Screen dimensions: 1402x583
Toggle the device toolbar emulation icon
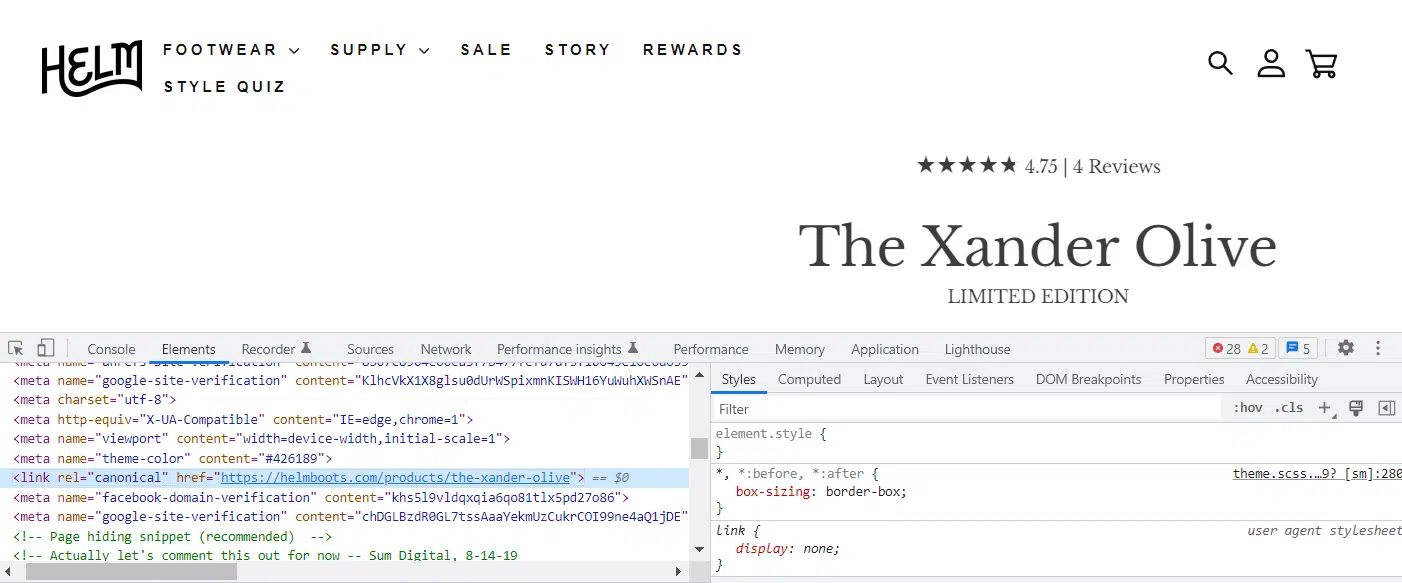point(45,346)
